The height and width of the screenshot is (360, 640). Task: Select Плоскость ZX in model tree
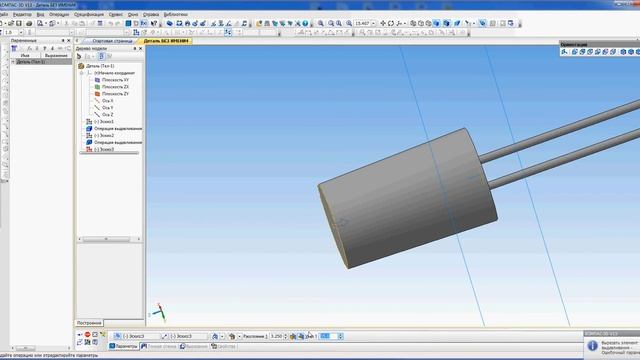[115, 87]
